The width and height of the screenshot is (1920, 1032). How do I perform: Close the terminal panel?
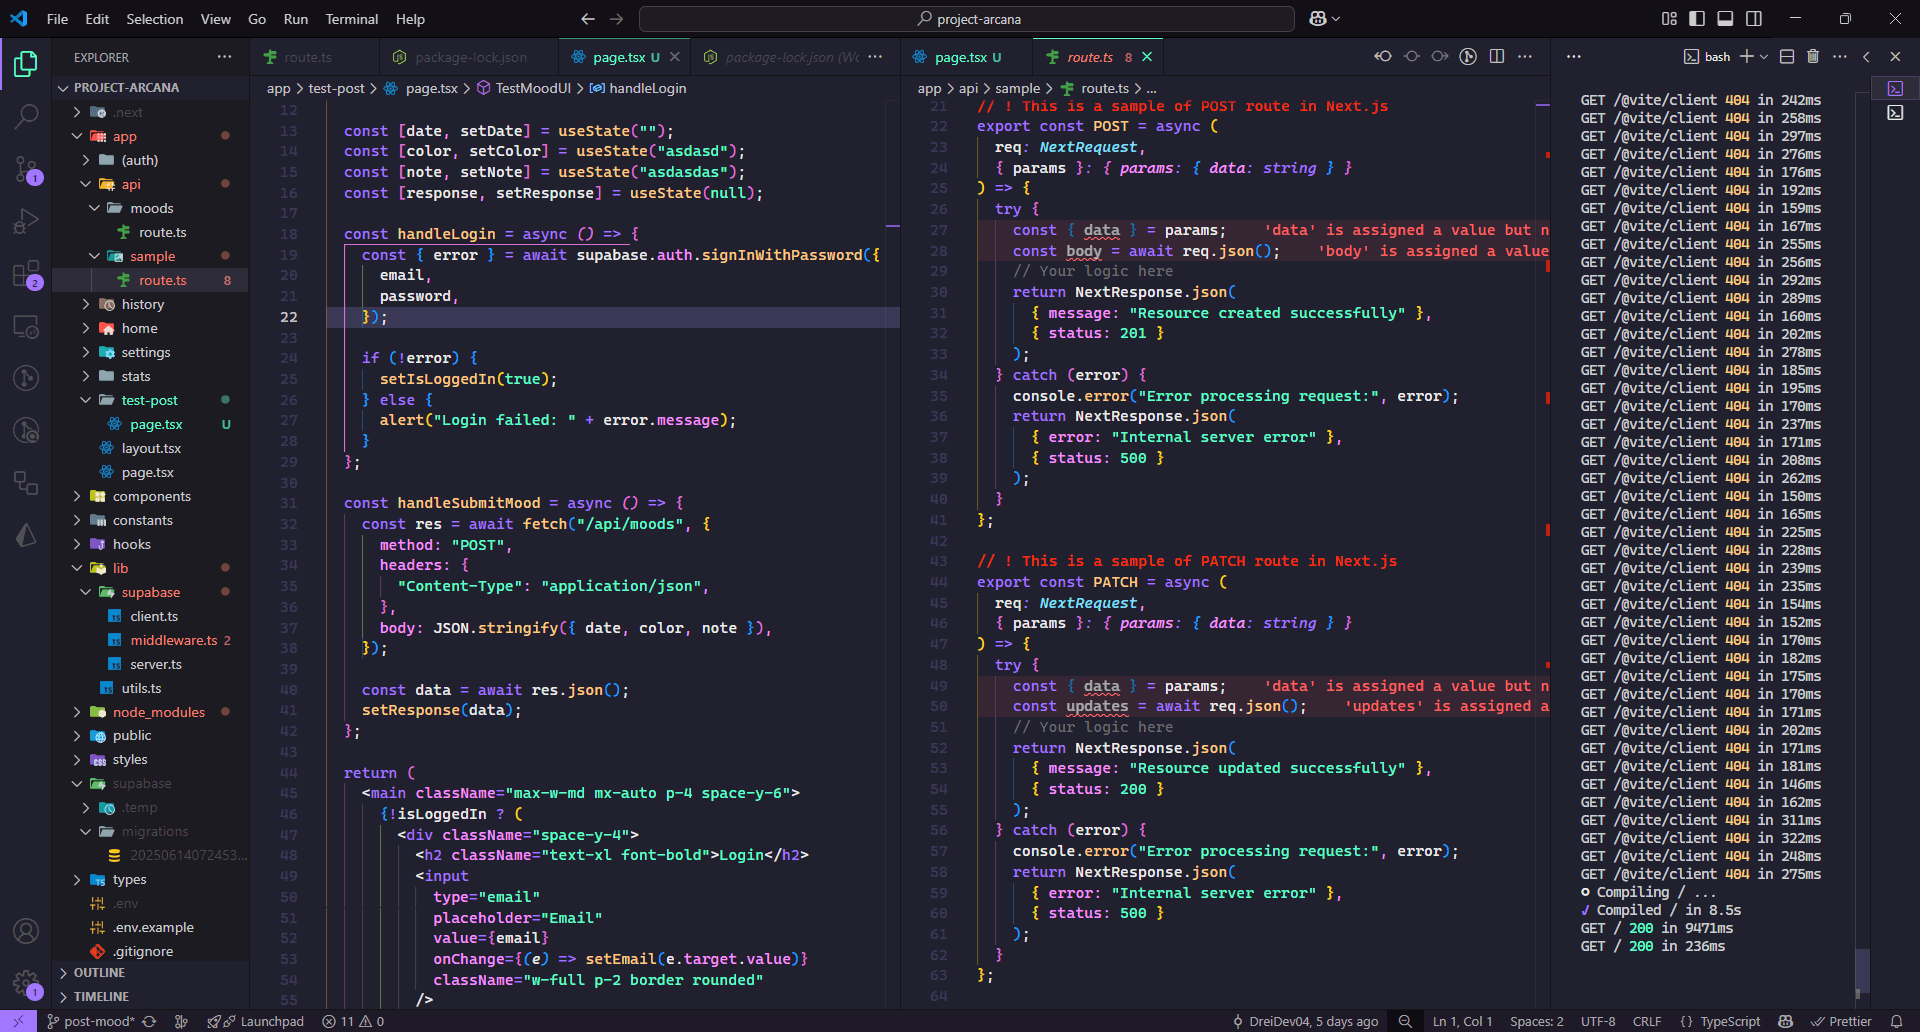(1895, 57)
